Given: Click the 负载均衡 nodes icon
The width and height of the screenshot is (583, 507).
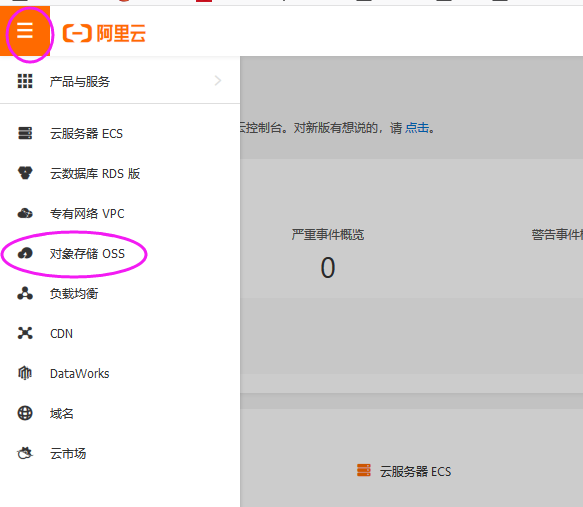Looking at the screenshot, I should [x=25, y=293].
